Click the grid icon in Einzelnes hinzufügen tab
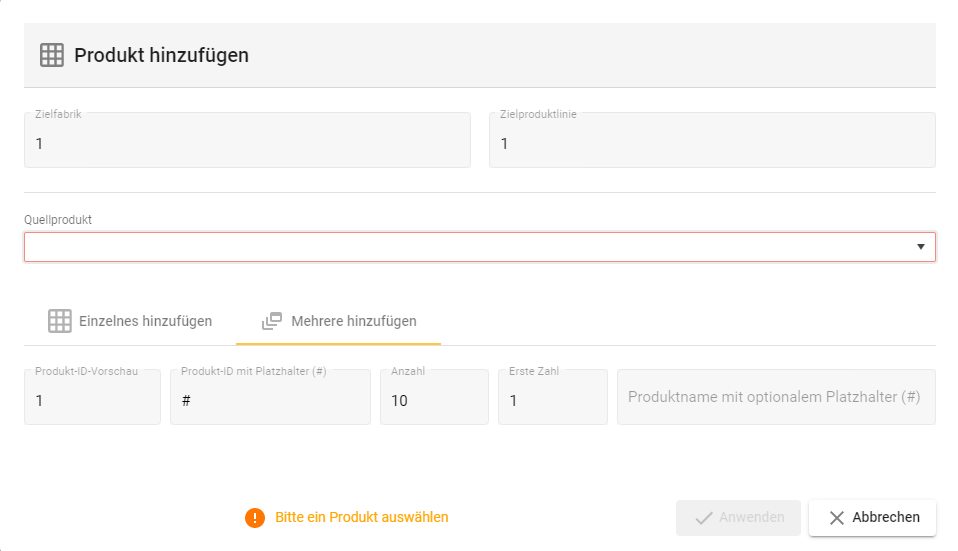This screenshot has width=958, height=551. point(60,321)
